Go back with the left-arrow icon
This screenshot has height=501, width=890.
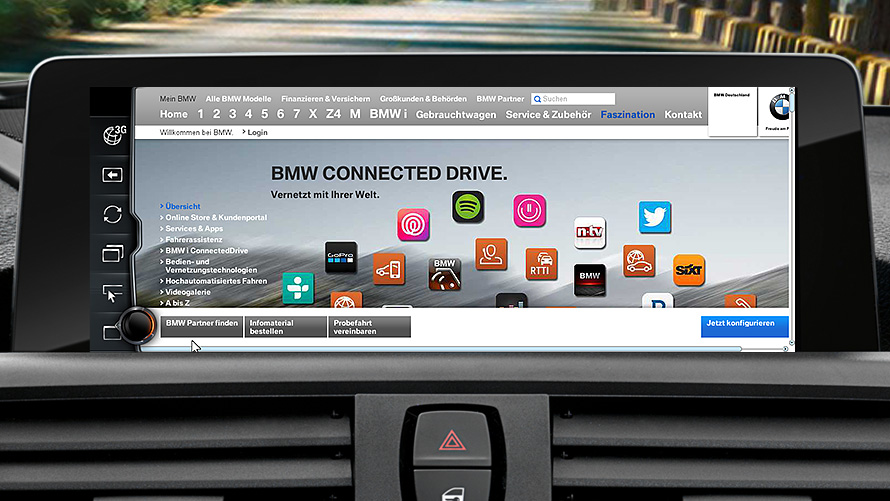click(x=112, y=175)
